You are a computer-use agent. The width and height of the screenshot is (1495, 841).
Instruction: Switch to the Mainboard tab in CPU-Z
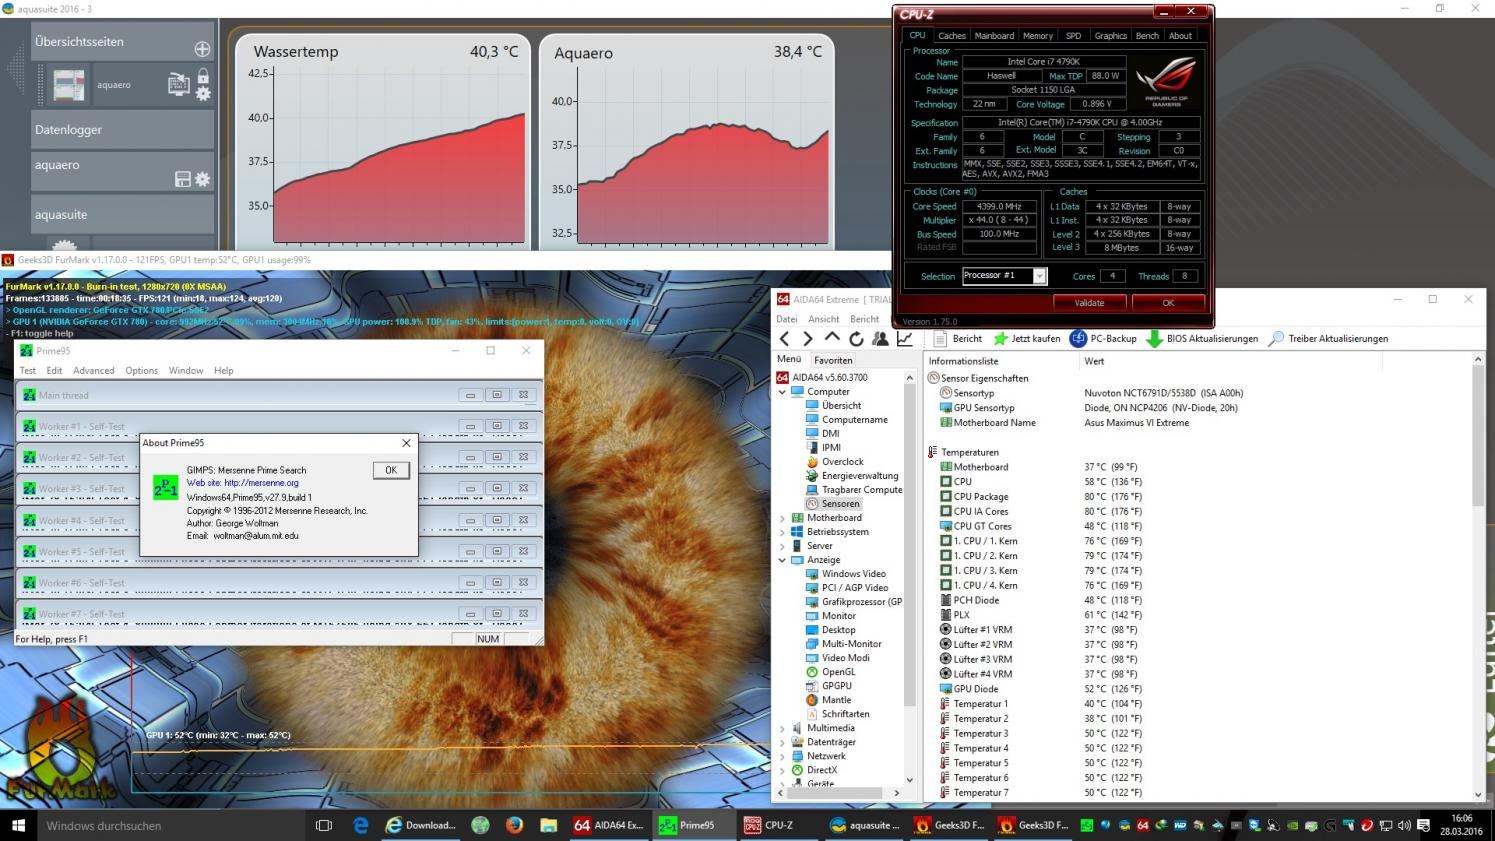pos(994,36)
